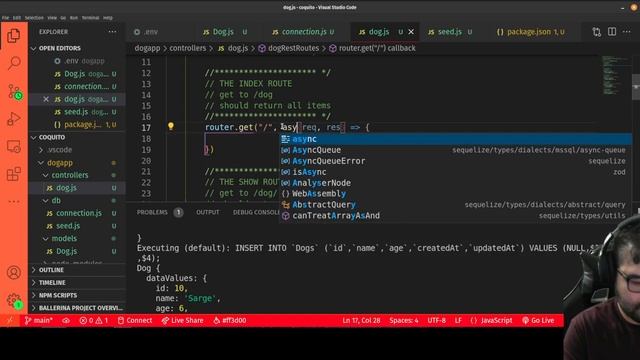Close dog.js in Open Editors list
Screen dimensions: 640x360
46,99
